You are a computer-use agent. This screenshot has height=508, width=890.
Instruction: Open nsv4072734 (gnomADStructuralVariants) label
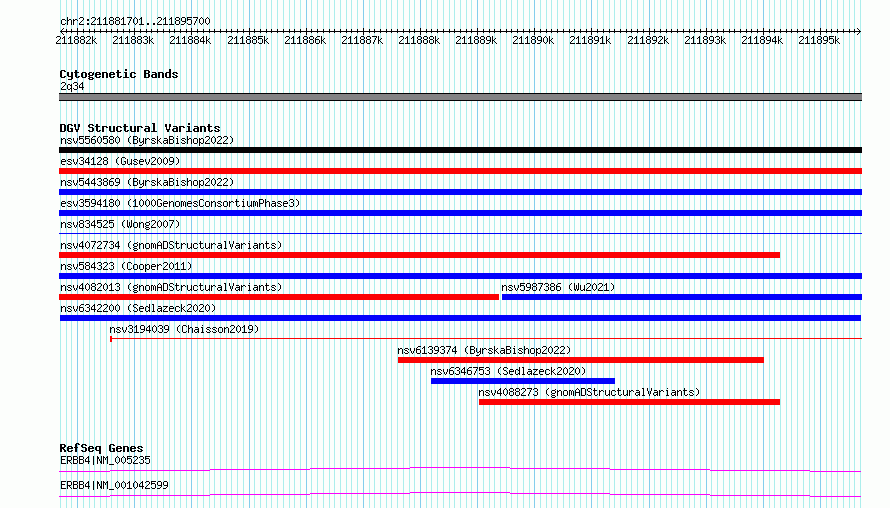[x=171, y=245]
